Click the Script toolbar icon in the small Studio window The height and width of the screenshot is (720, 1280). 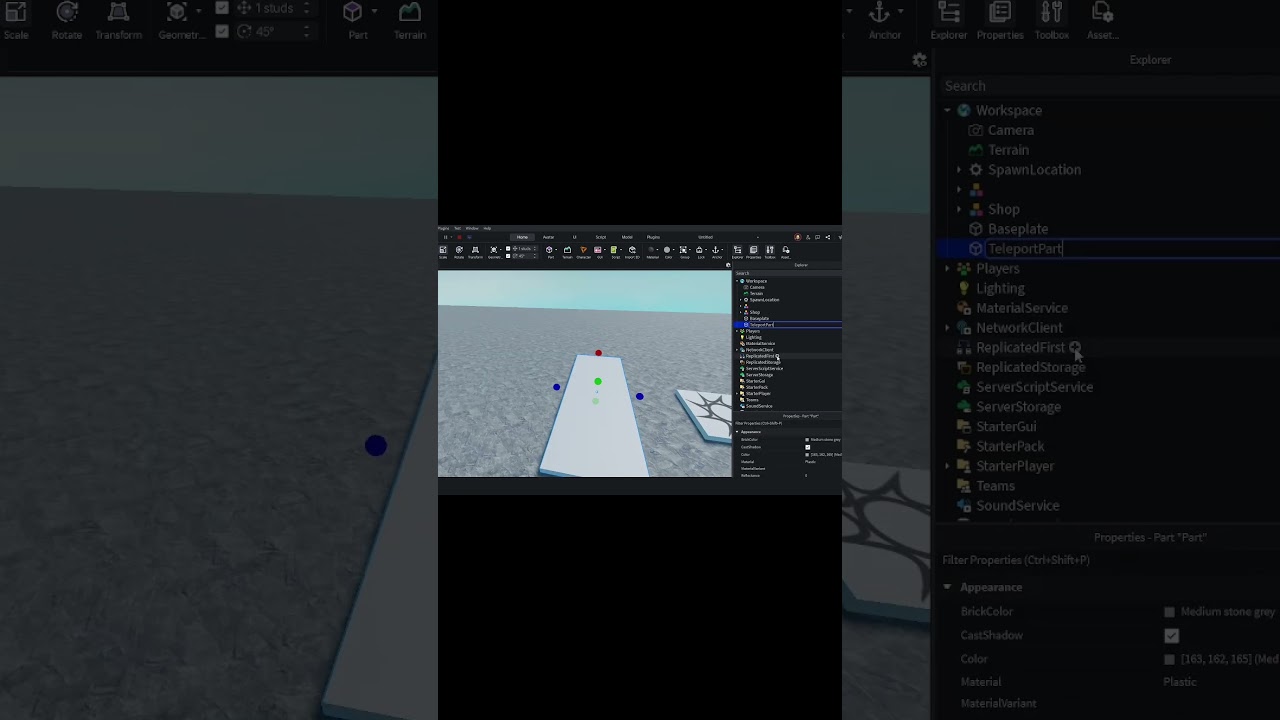(x=616, y=251)
